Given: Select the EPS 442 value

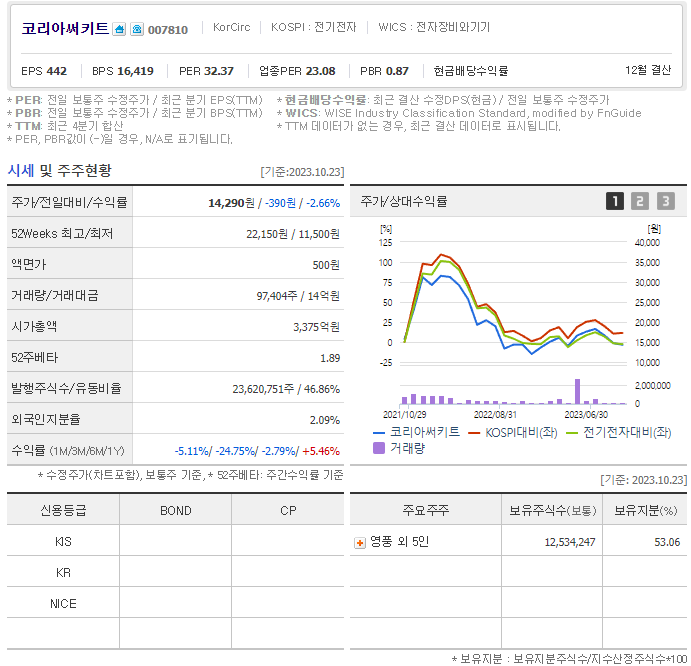Looking at the screenshot, I should pos(44,71).
